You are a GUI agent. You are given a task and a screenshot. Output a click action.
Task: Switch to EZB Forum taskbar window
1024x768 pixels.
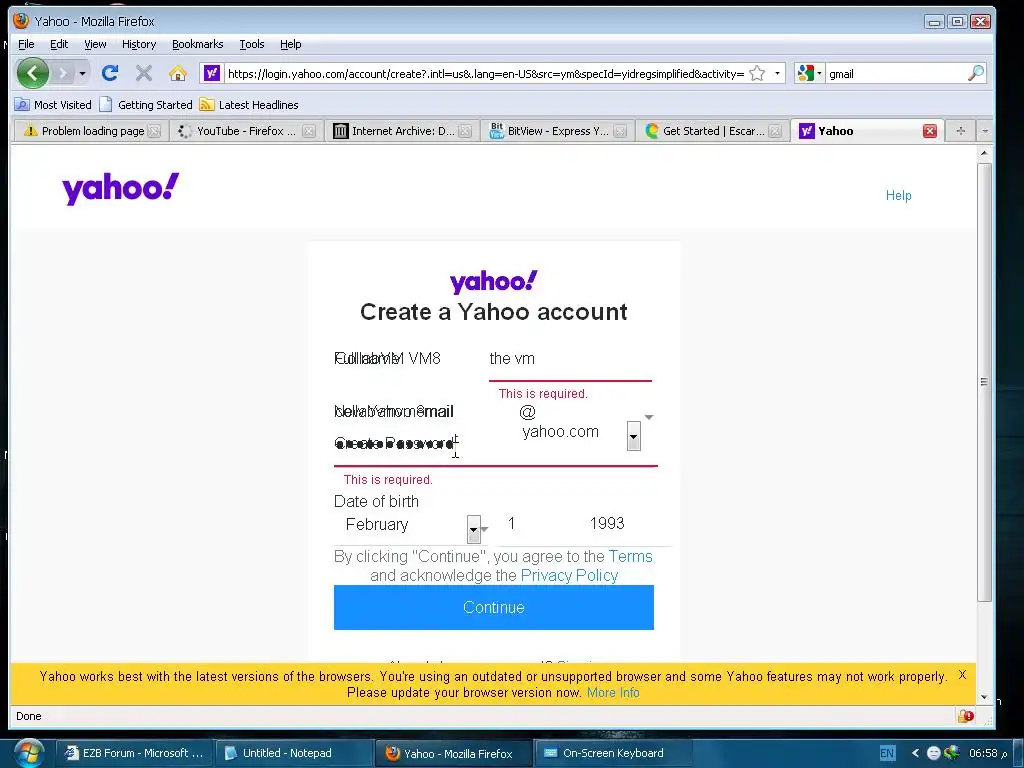tap(134, 753)
